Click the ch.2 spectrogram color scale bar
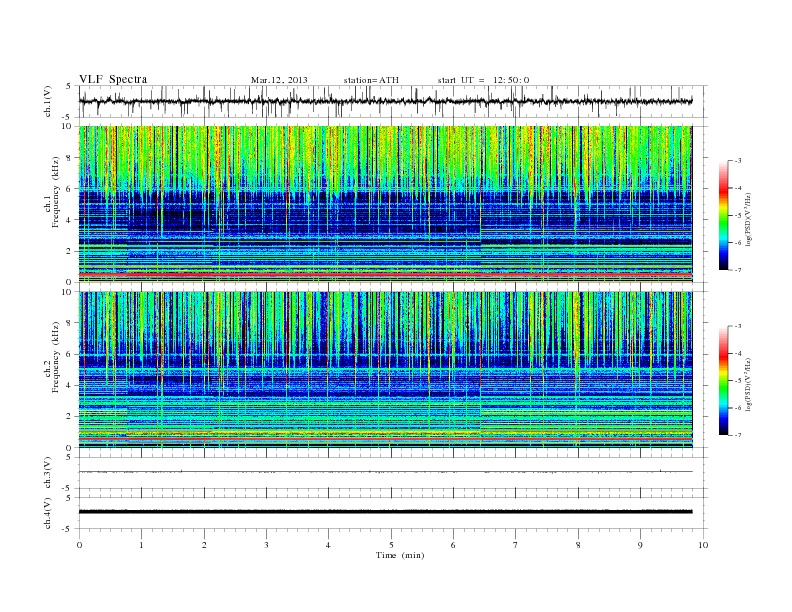Viewport: 792px width, 612px height. [724, 380]
